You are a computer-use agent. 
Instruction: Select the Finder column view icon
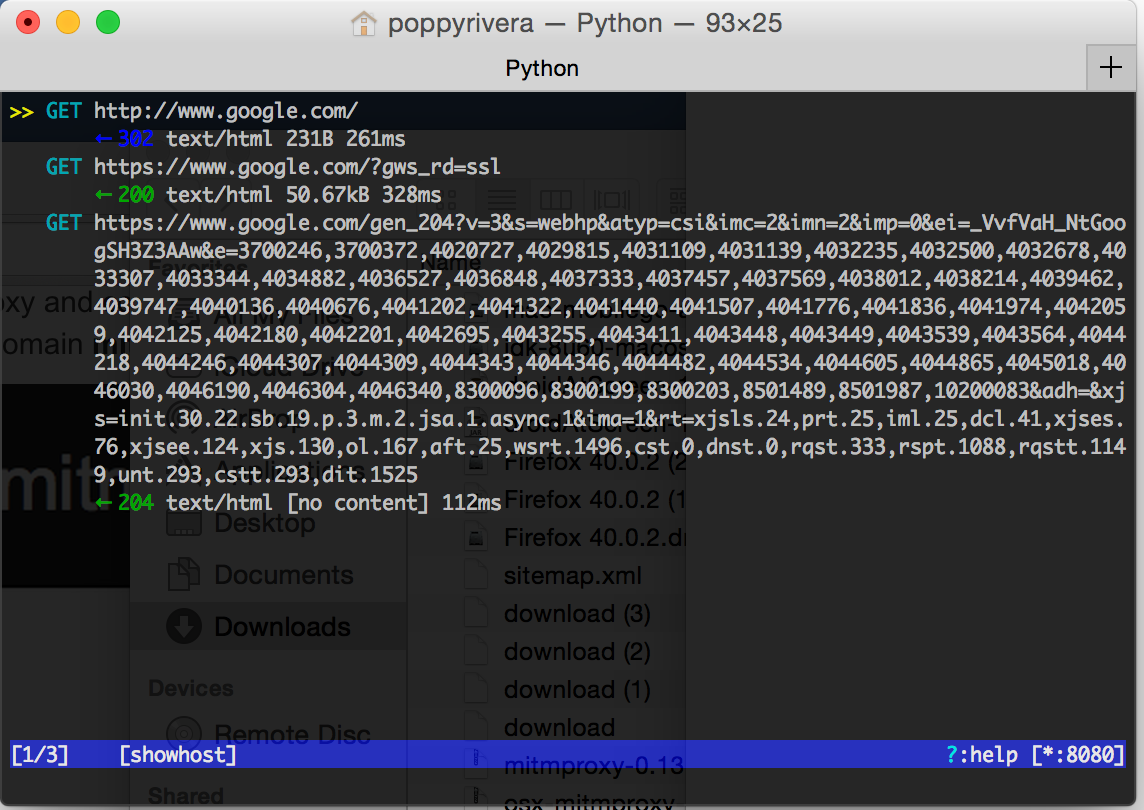[556, 198]
